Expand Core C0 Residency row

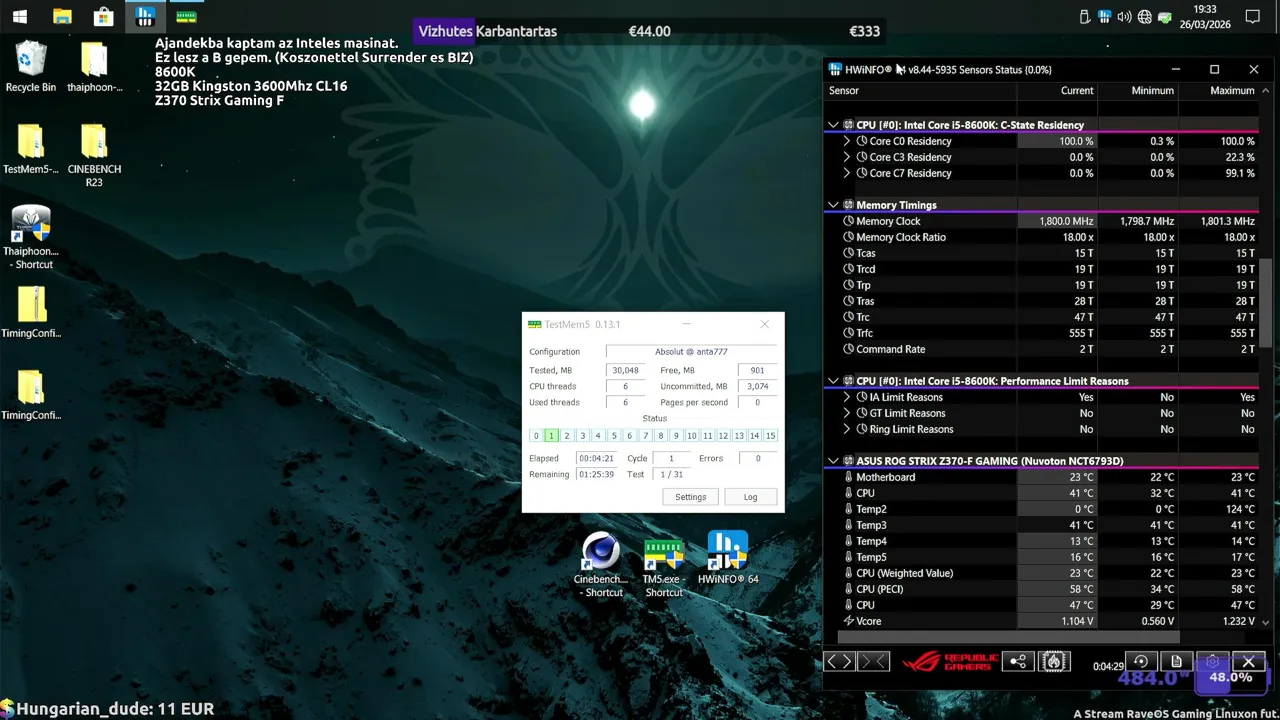pos(847,141)
